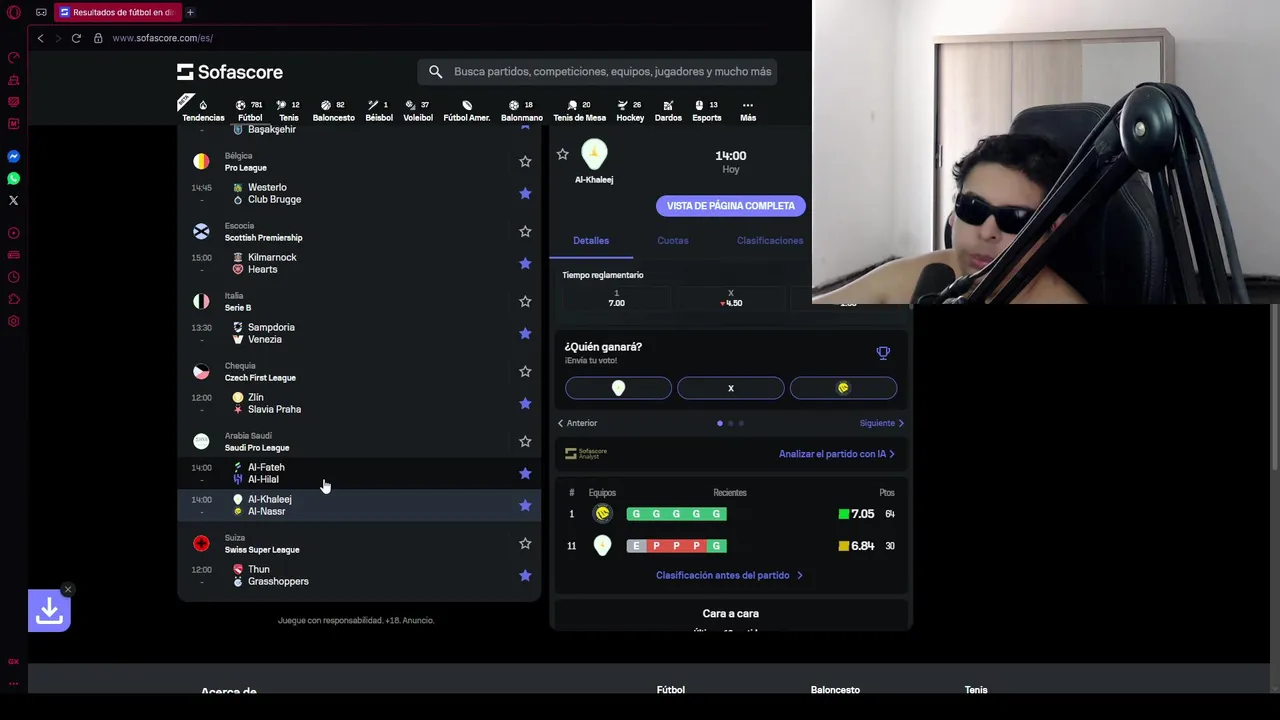This screenshot has width=1280, height=720.
Task: Toggle favorite star for Scottish Premiership
Action: pos(525,231)
